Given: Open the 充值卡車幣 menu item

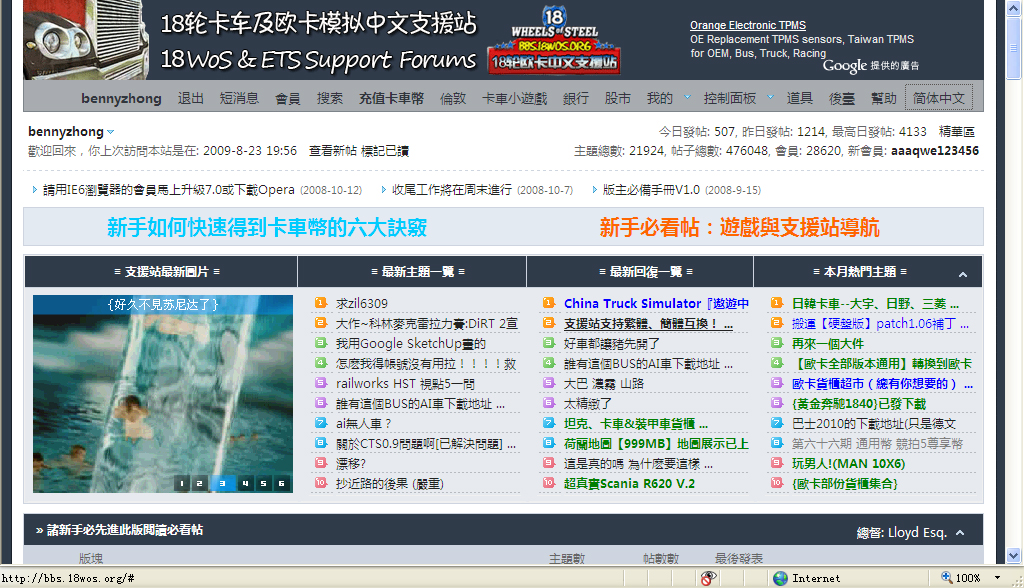Looking at the screenshot, I should (x=391, y=98).
